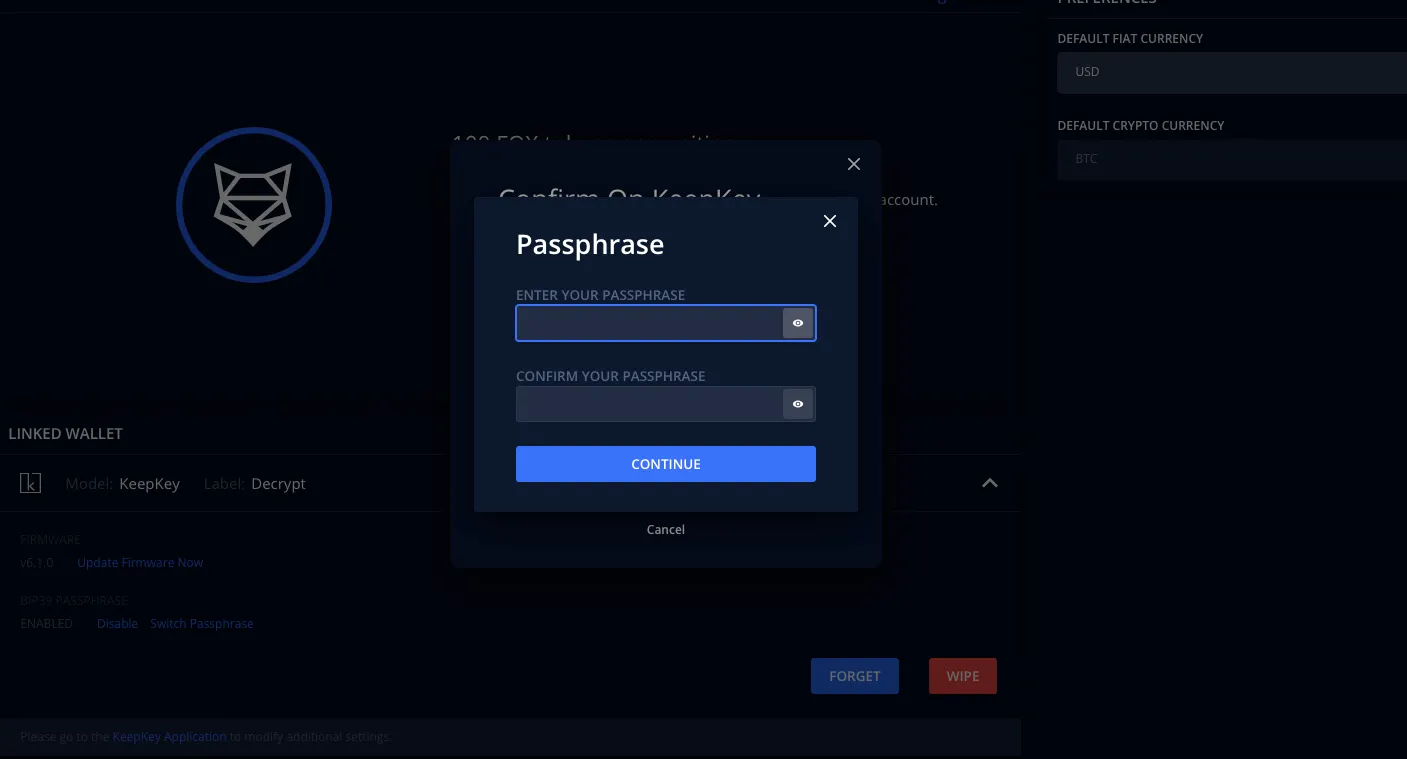This screenshot has height=759, width=1407.
Task: Click the Update Firmware Now link
Action: pos(140,562)
